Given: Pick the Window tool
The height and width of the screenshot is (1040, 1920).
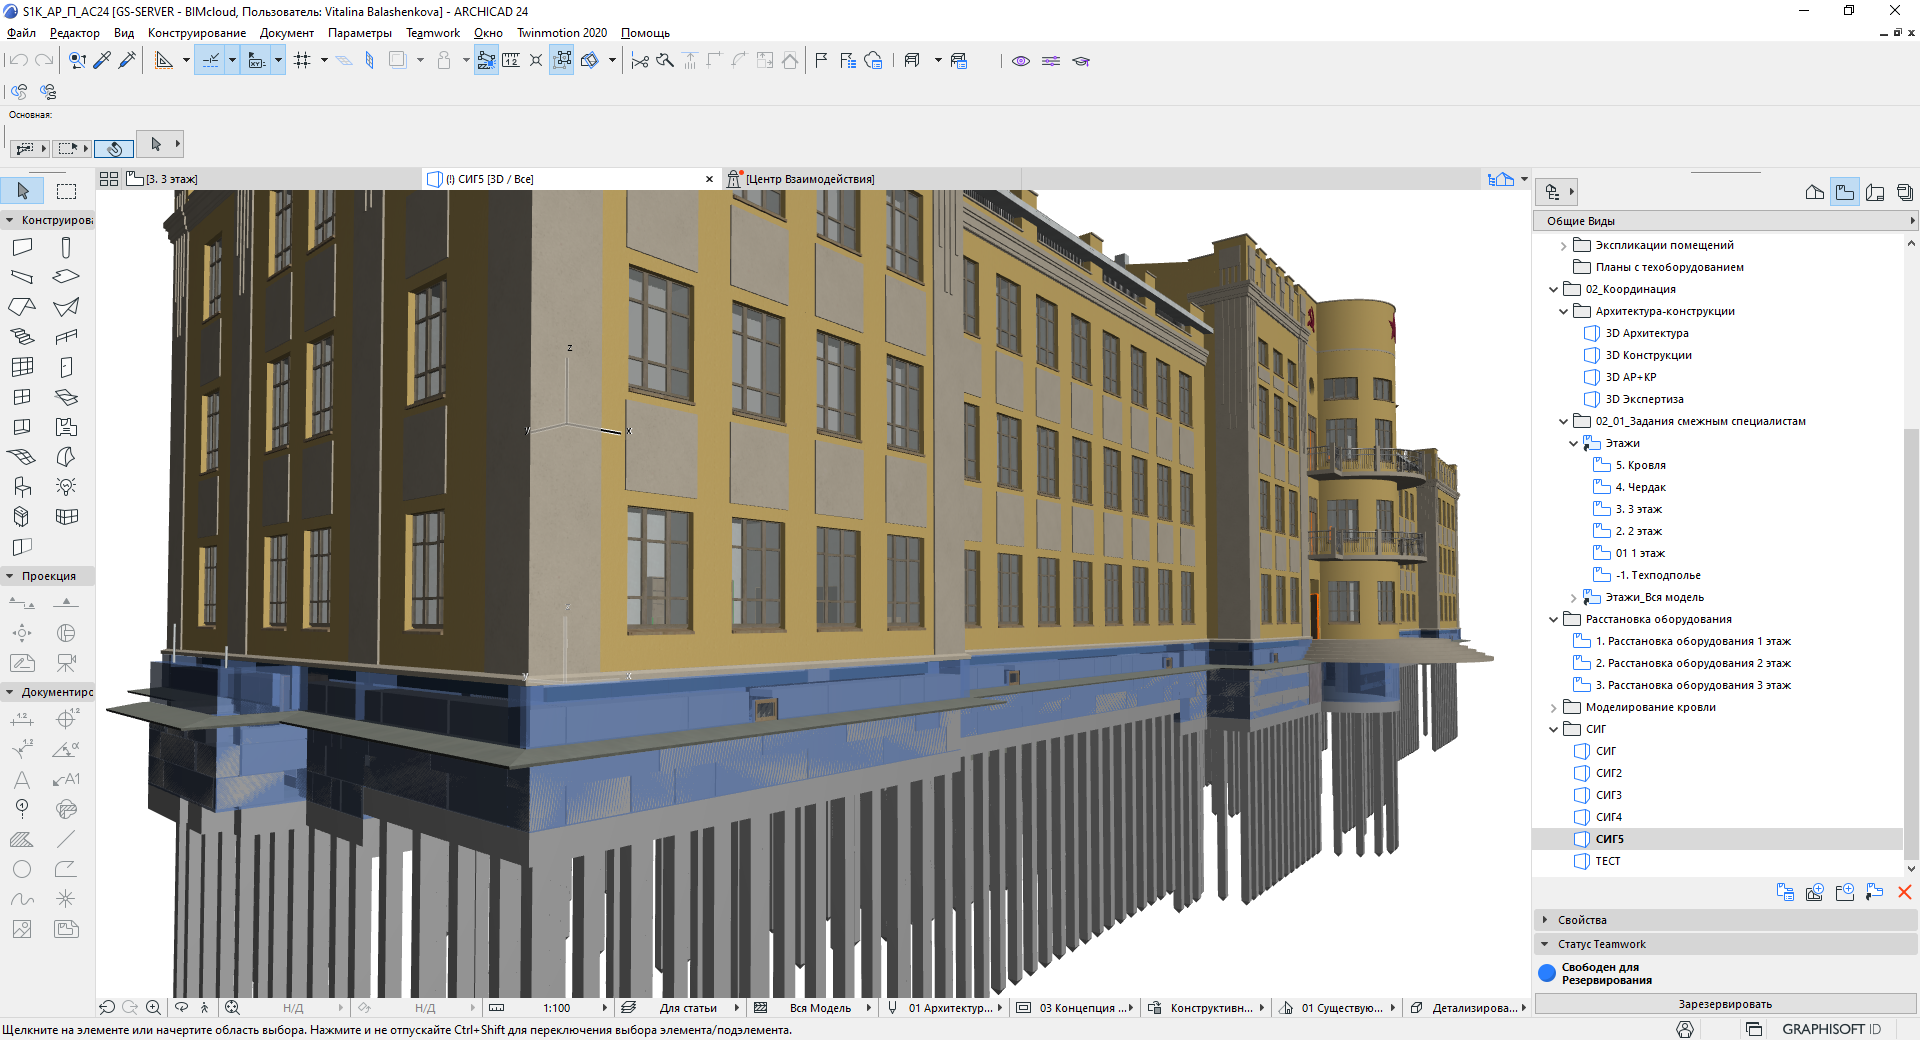Looking at the screenshot, I should 22,397.
